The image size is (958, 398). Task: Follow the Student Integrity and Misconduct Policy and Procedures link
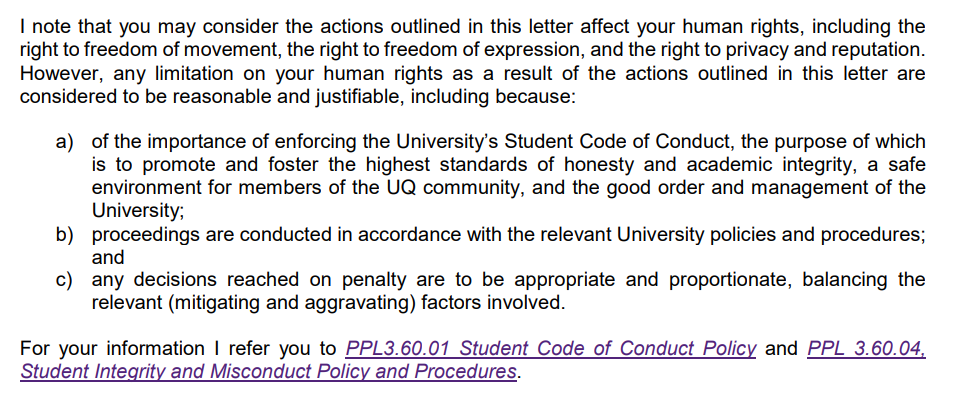coord(269,372)
